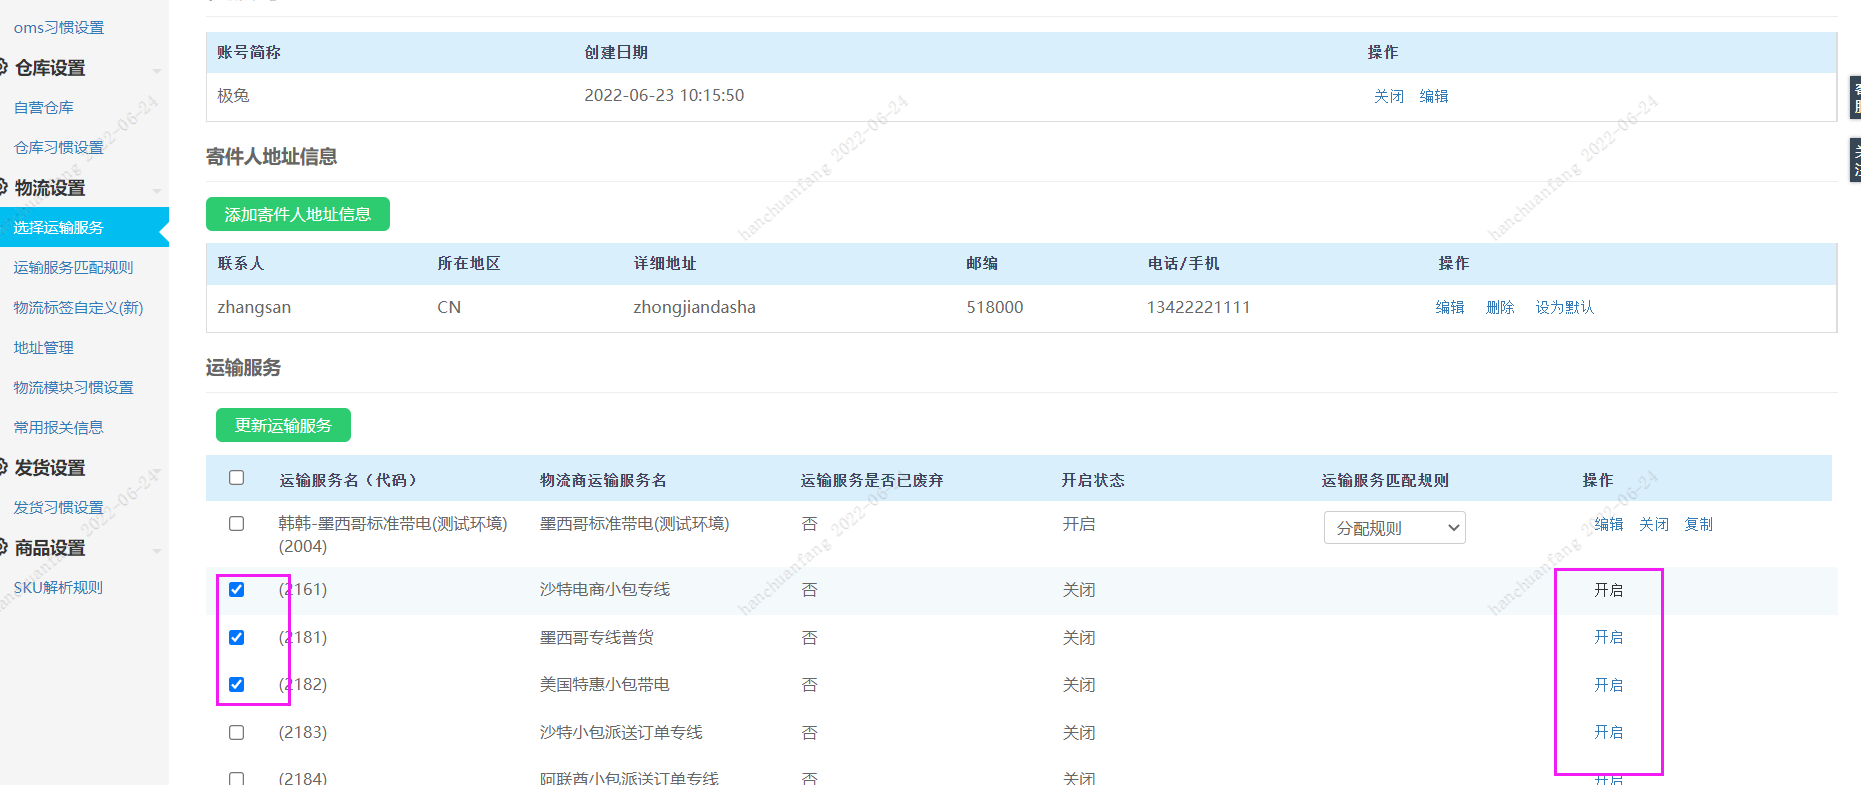Click 添加寄件人地址信息 button
Image resolution: width=1861 pixels, height=785 pixels.
(x=298, y=214)
